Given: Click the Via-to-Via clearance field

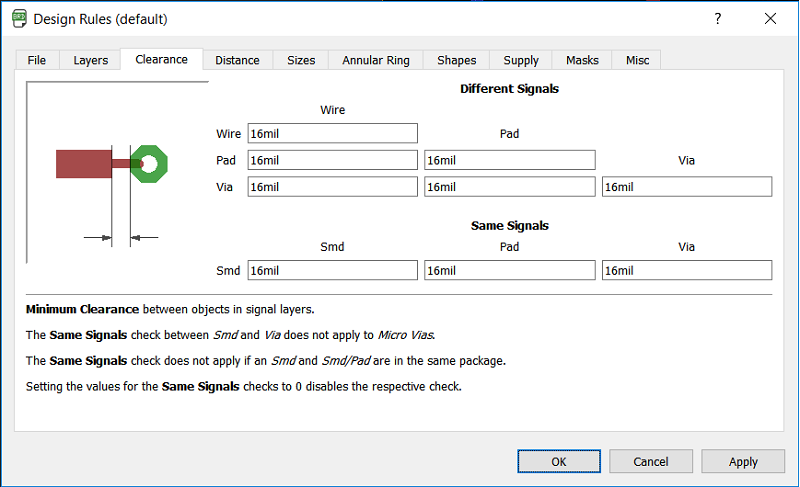Looking at the screenshot, I should [686, 187].
